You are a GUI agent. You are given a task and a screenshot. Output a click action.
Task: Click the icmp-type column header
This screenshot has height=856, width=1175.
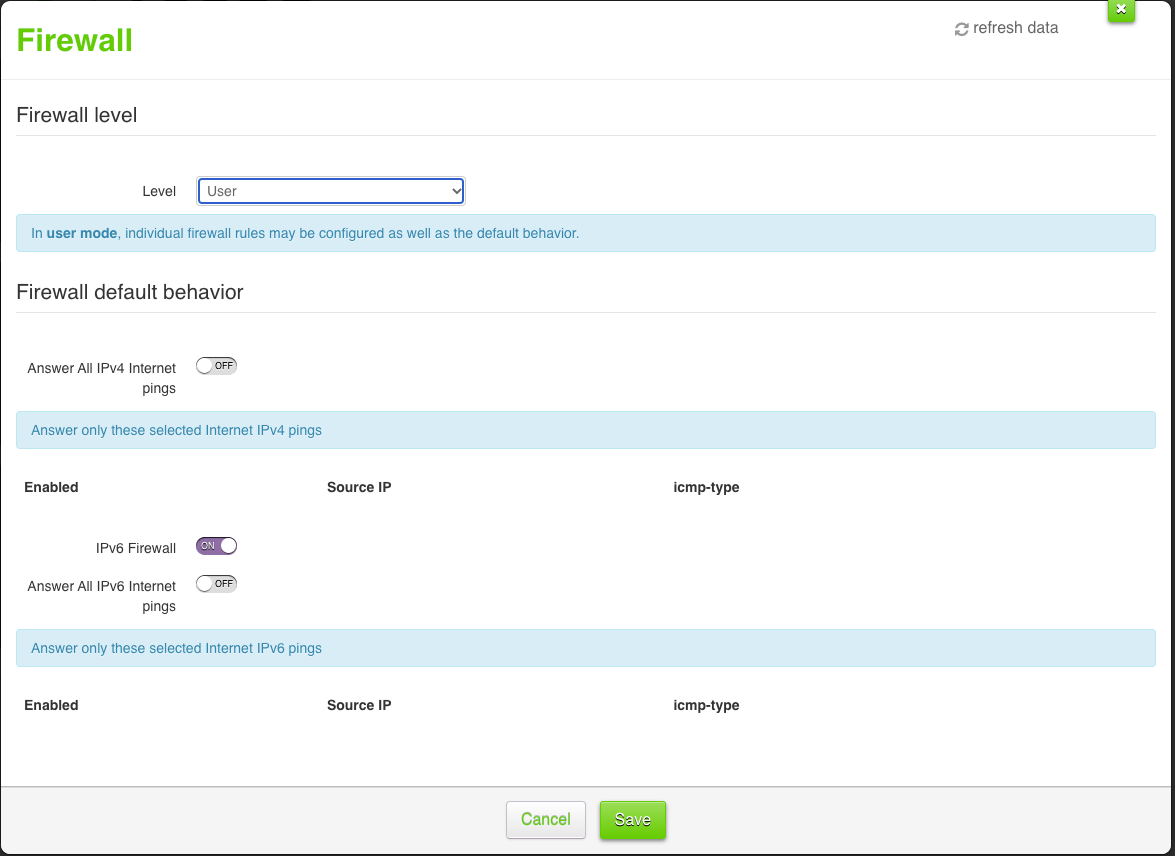click(706, 487)
